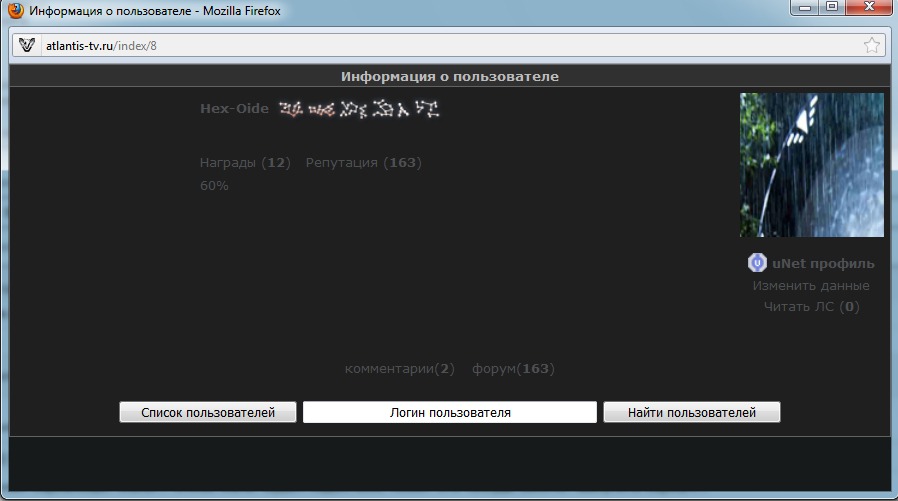Click the Ancient-glyph rank image beside Hex-Oide
Viewport: 898px width, 501px height.
[x=359, y=109]
